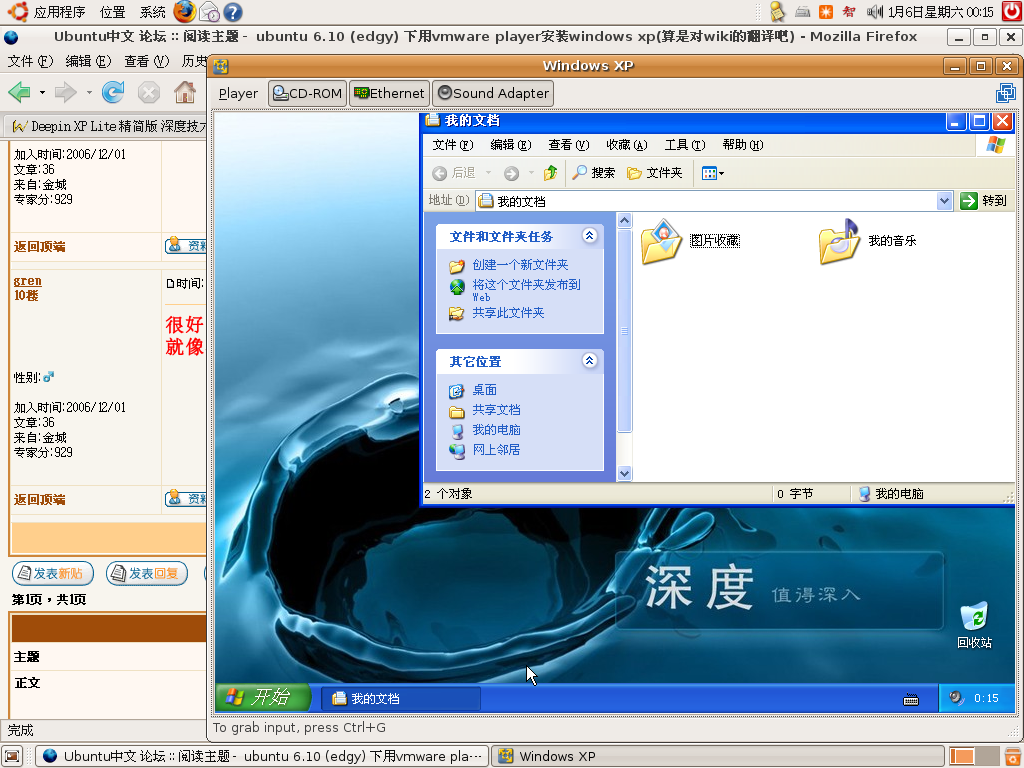The width and height of the screenshot is (1024, 768).
Task: Open the Views dropdown button in Explorer
Action: (712, 173)
